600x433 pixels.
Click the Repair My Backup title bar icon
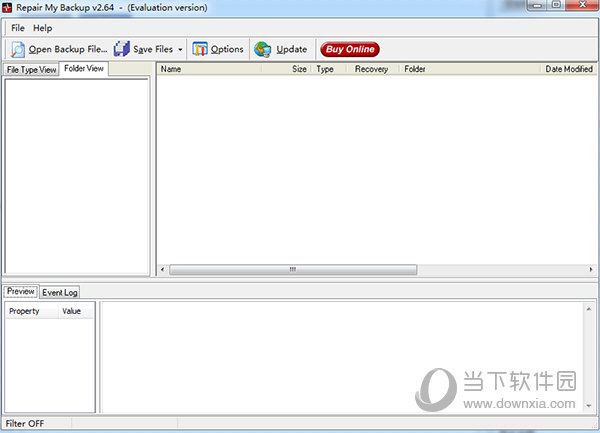coord(7,7)
